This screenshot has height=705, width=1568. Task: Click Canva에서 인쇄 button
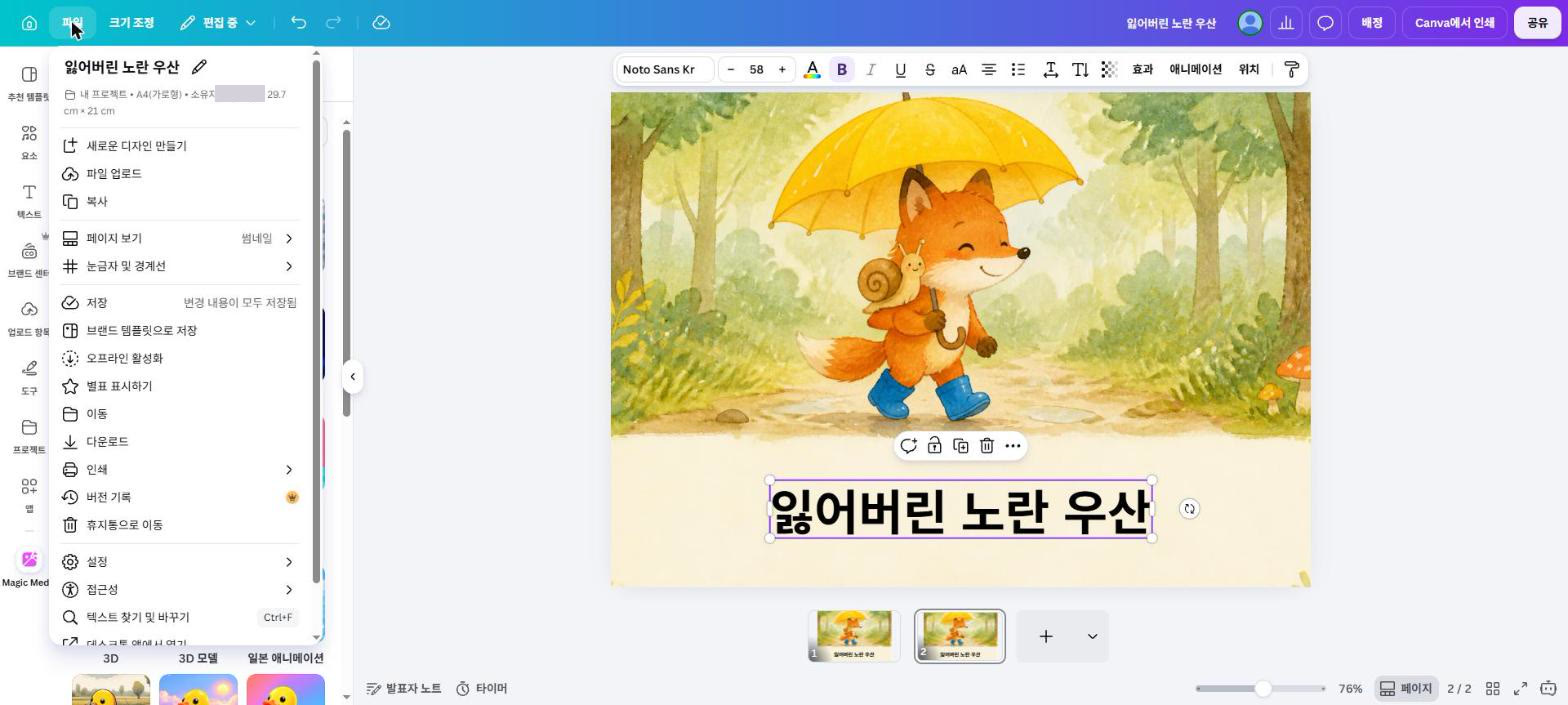(1454, 22)
